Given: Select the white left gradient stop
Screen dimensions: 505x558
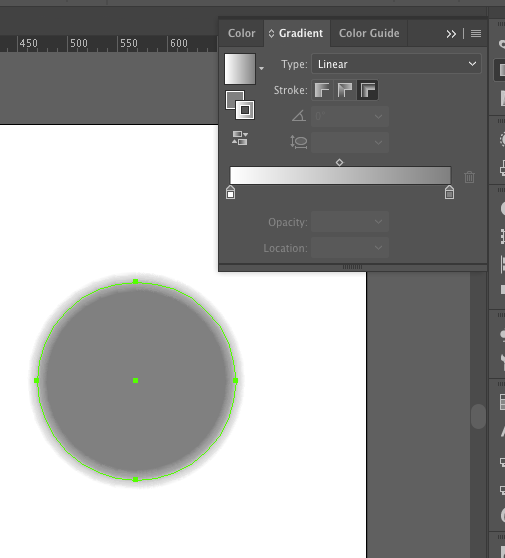Looking at the screenshot, I should pos(231,193).
